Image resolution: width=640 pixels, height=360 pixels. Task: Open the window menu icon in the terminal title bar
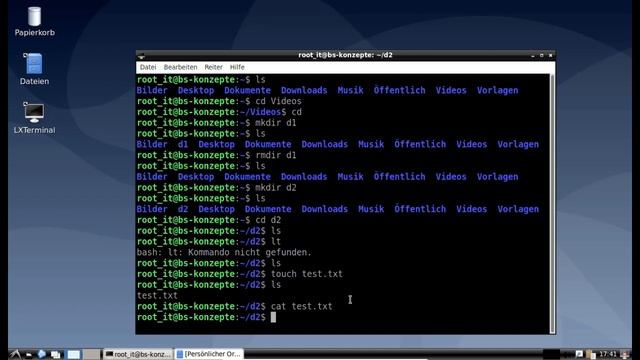[x=141, y=56]
